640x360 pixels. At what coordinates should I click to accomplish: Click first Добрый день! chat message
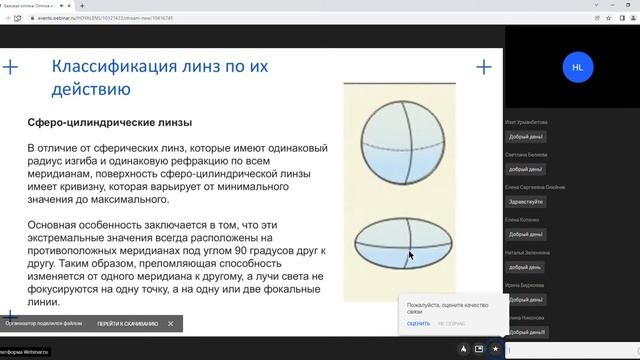click(x=525, y=137)
